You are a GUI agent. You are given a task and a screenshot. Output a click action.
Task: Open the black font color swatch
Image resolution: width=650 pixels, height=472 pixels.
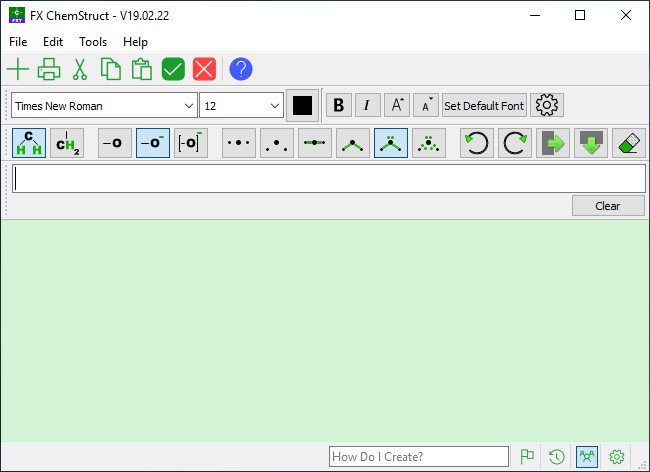302,105
